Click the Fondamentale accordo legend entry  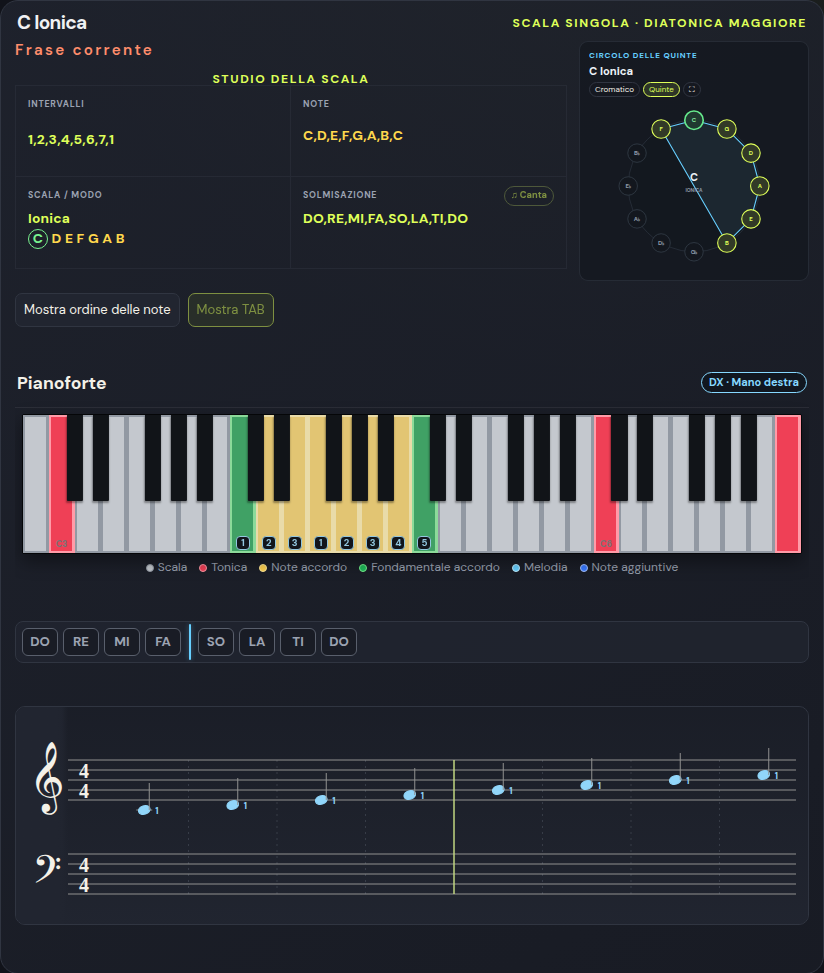tap(429, 567)
